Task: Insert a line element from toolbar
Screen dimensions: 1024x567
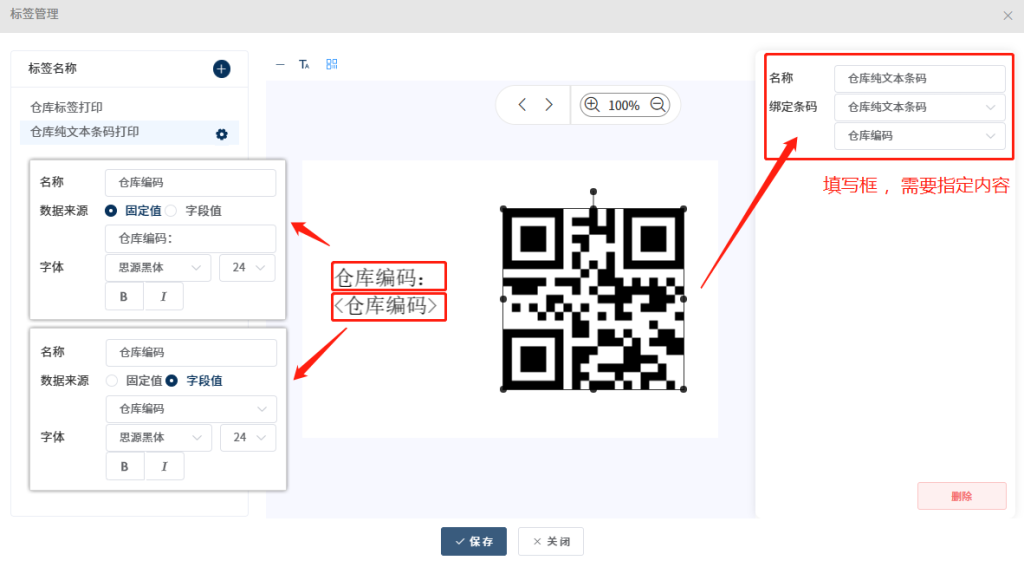Action: (280, 64)
